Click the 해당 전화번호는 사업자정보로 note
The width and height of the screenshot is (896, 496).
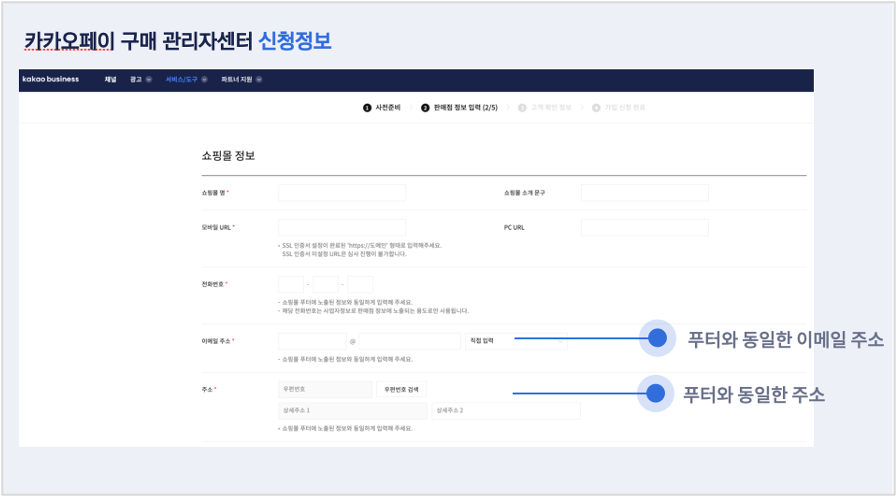pos(374,311)
